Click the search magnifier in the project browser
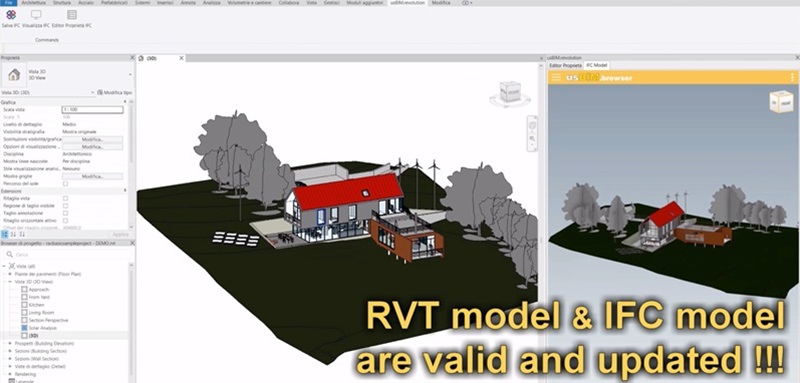Image resolution: width=800 pixels, height=383 pixels. point(10,254)
